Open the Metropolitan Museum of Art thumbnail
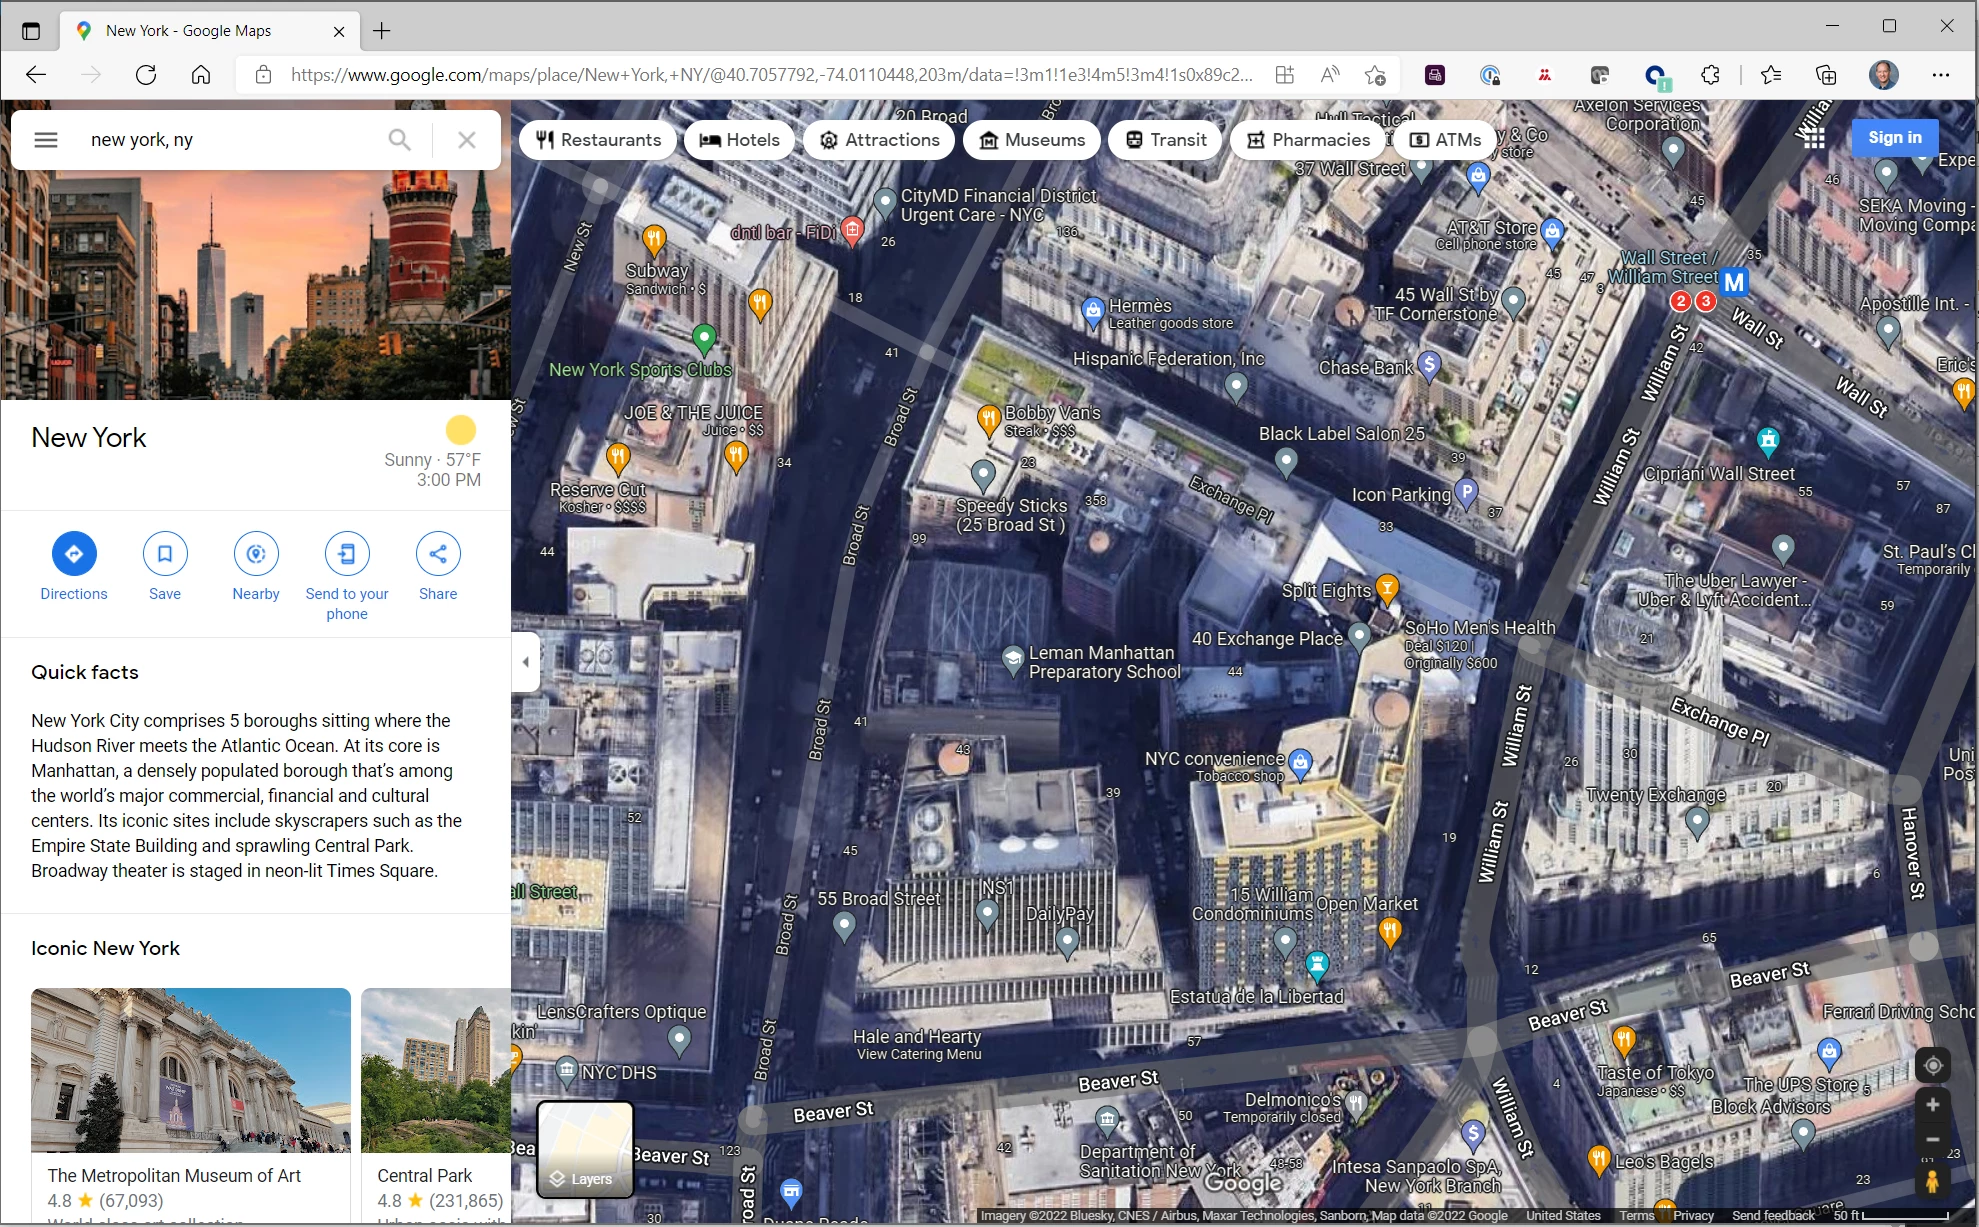Screen dimensions: 1979x1227 coord(191,1070)
